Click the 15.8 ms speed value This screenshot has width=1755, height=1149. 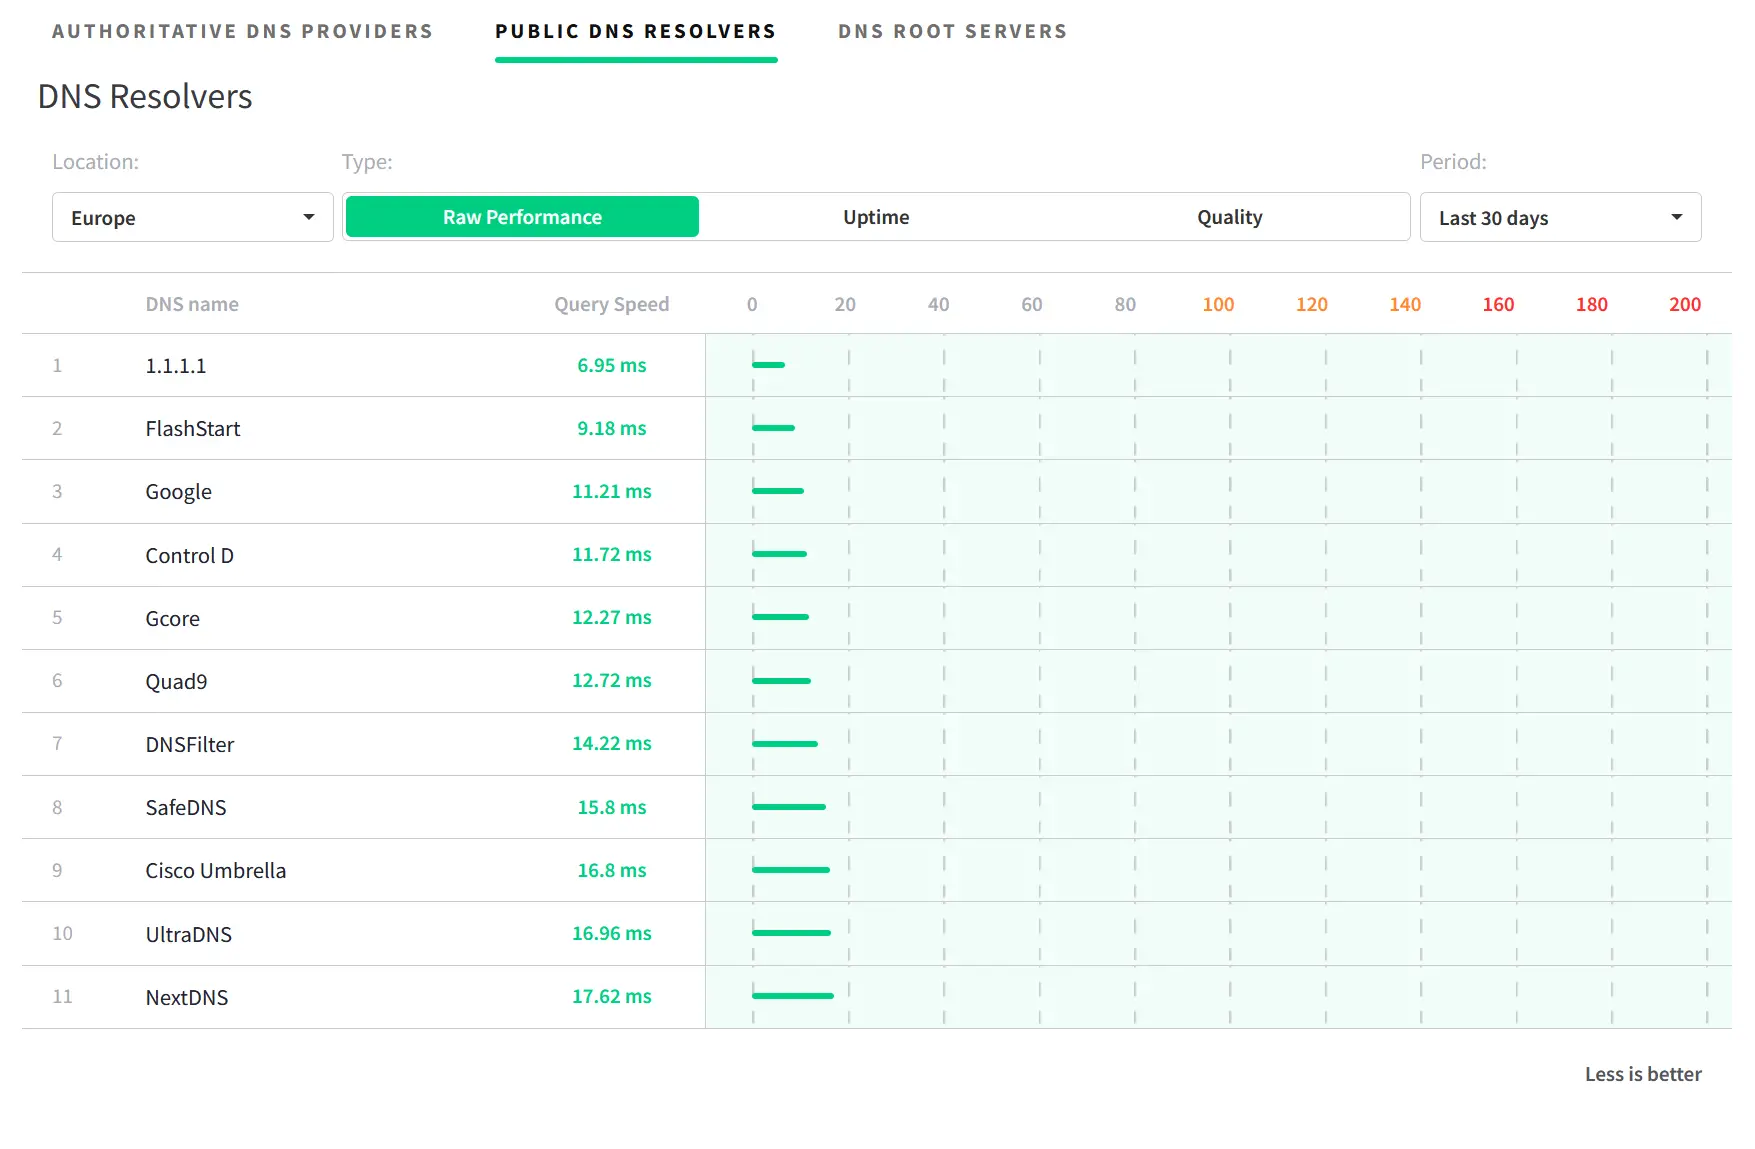pos(612,807)
